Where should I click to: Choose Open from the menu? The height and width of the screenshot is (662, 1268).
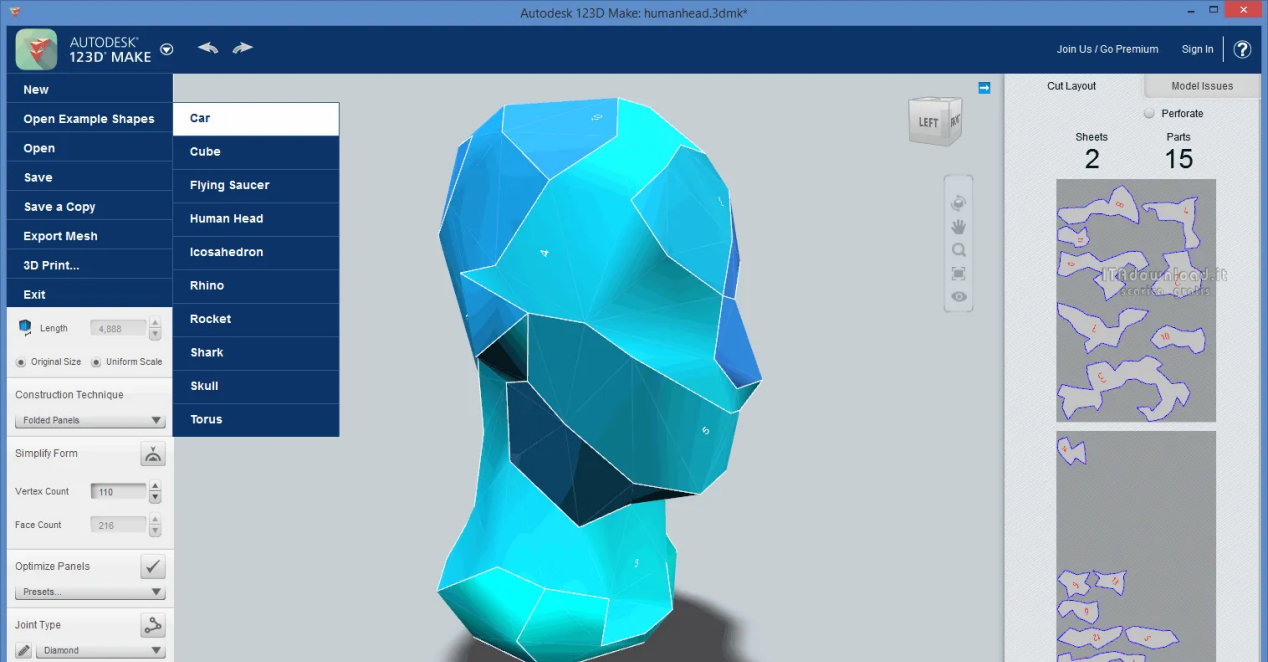tap(90, 148)
